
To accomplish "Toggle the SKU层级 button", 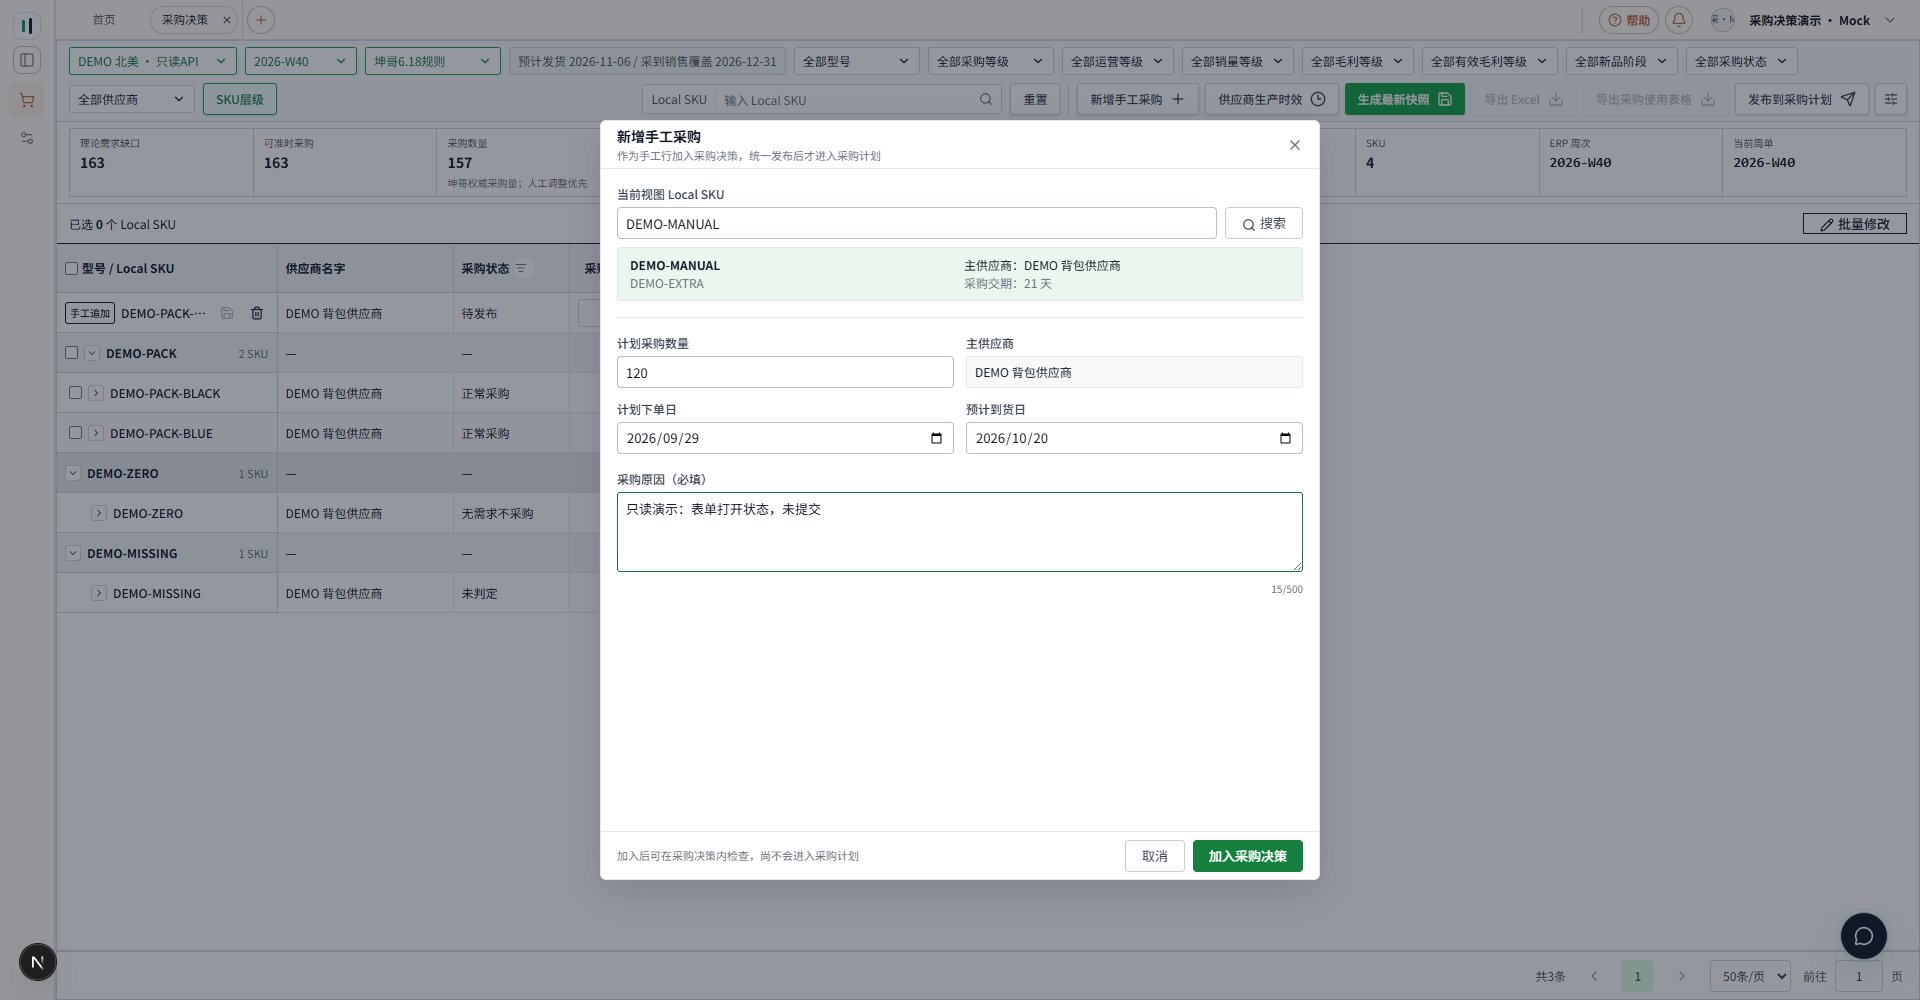I will coord(240,99).
